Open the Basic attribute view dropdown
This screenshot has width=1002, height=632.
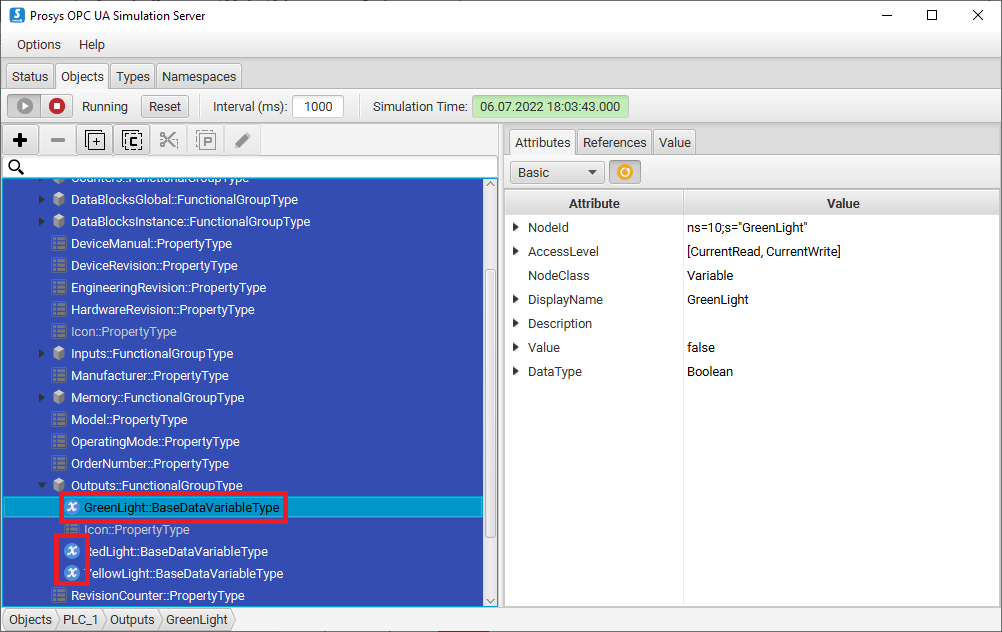[557, 172]
